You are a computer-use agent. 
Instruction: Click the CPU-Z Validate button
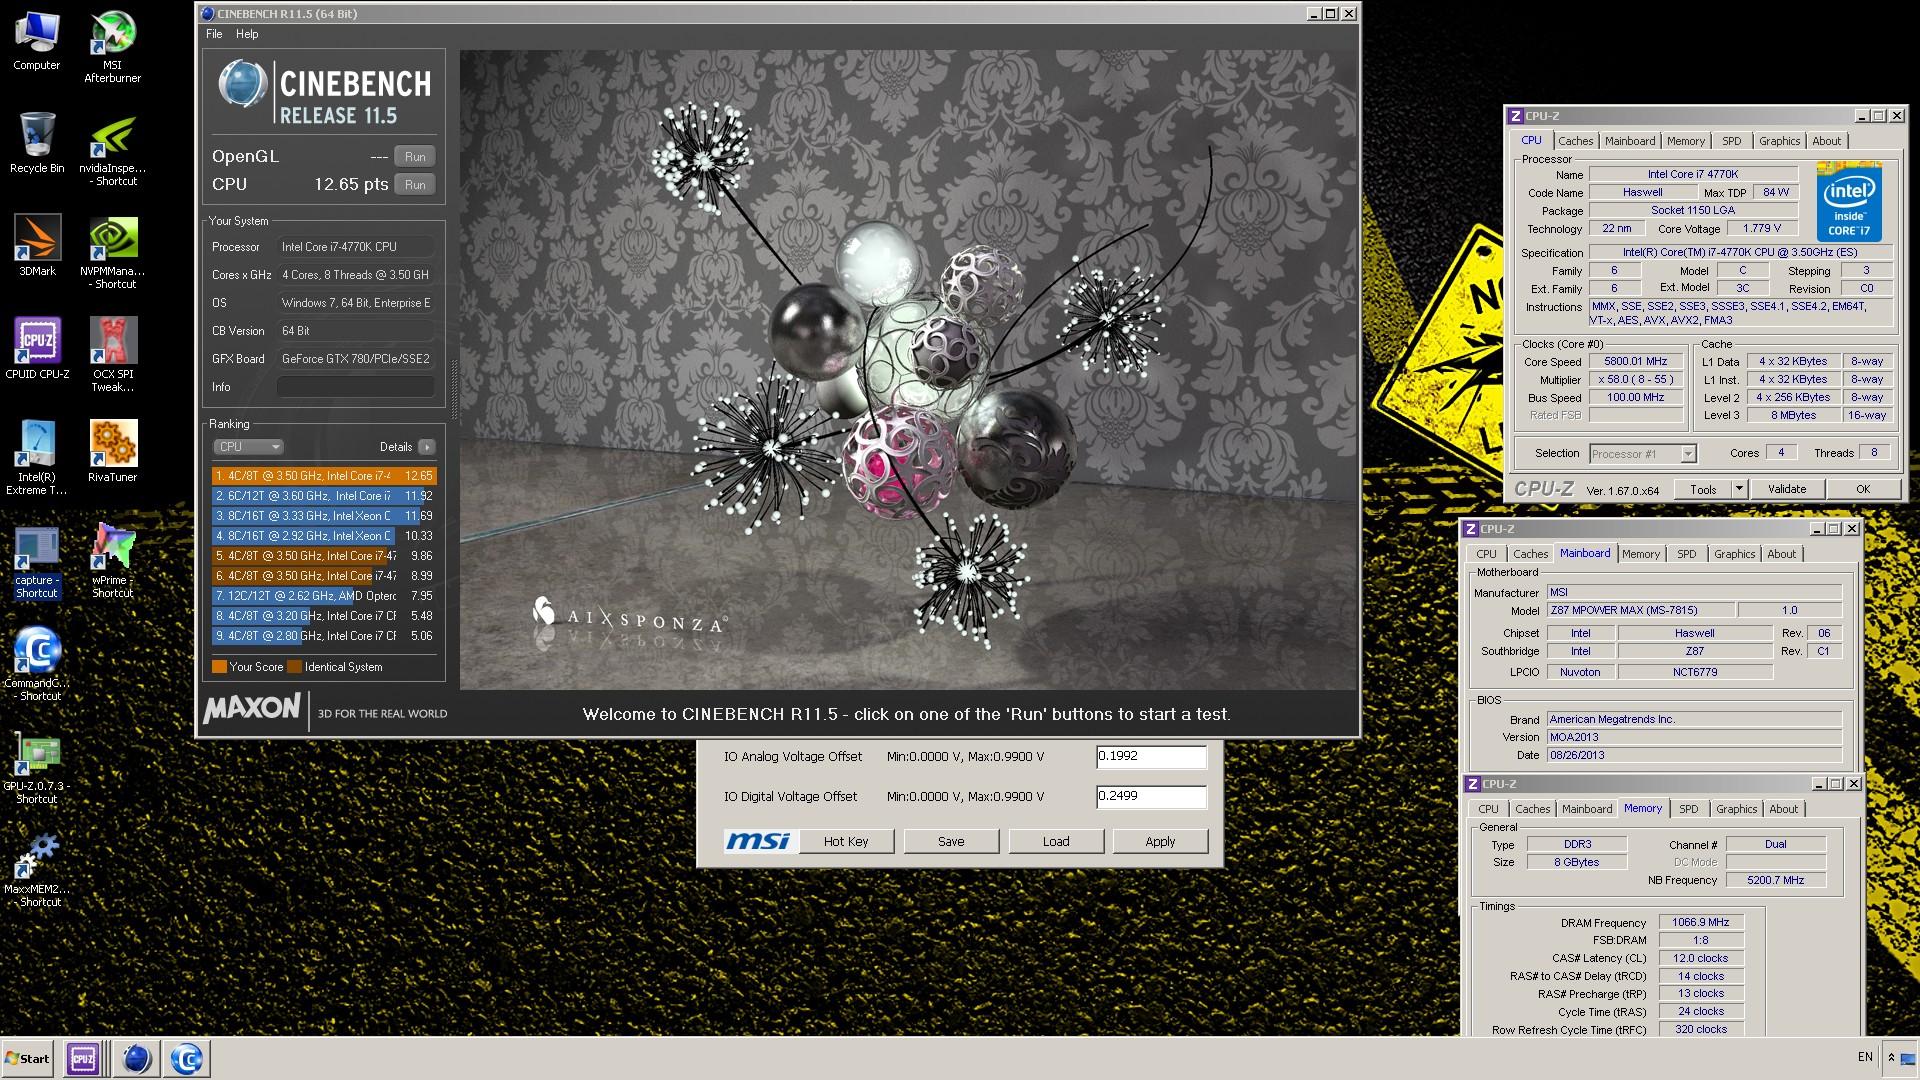tap(1787, 490)
